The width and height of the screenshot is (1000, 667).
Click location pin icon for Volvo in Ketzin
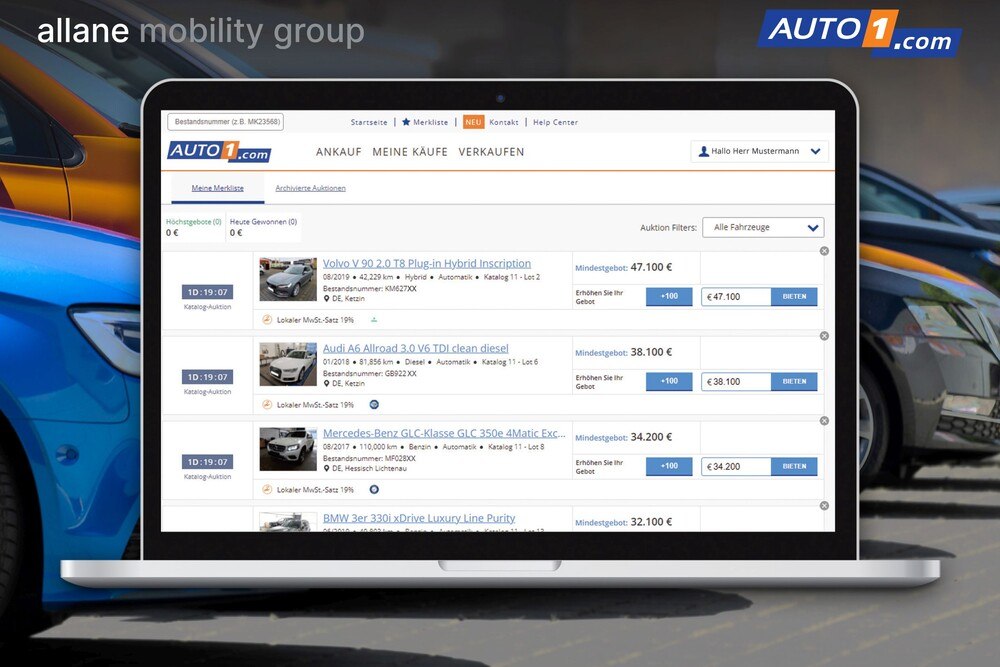(327, 298)
